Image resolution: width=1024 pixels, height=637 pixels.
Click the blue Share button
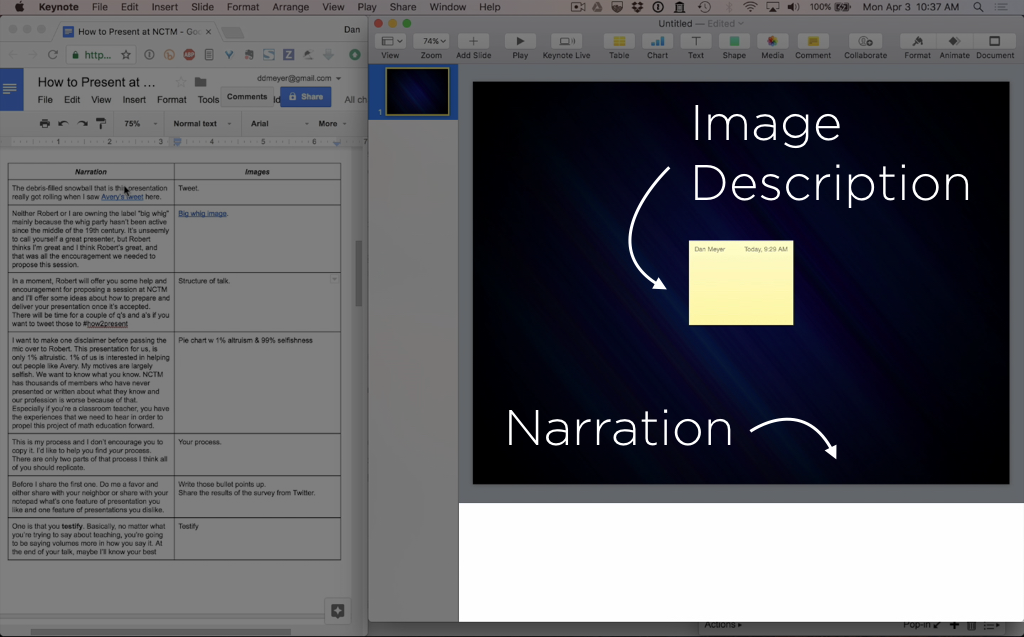point(305,97)
